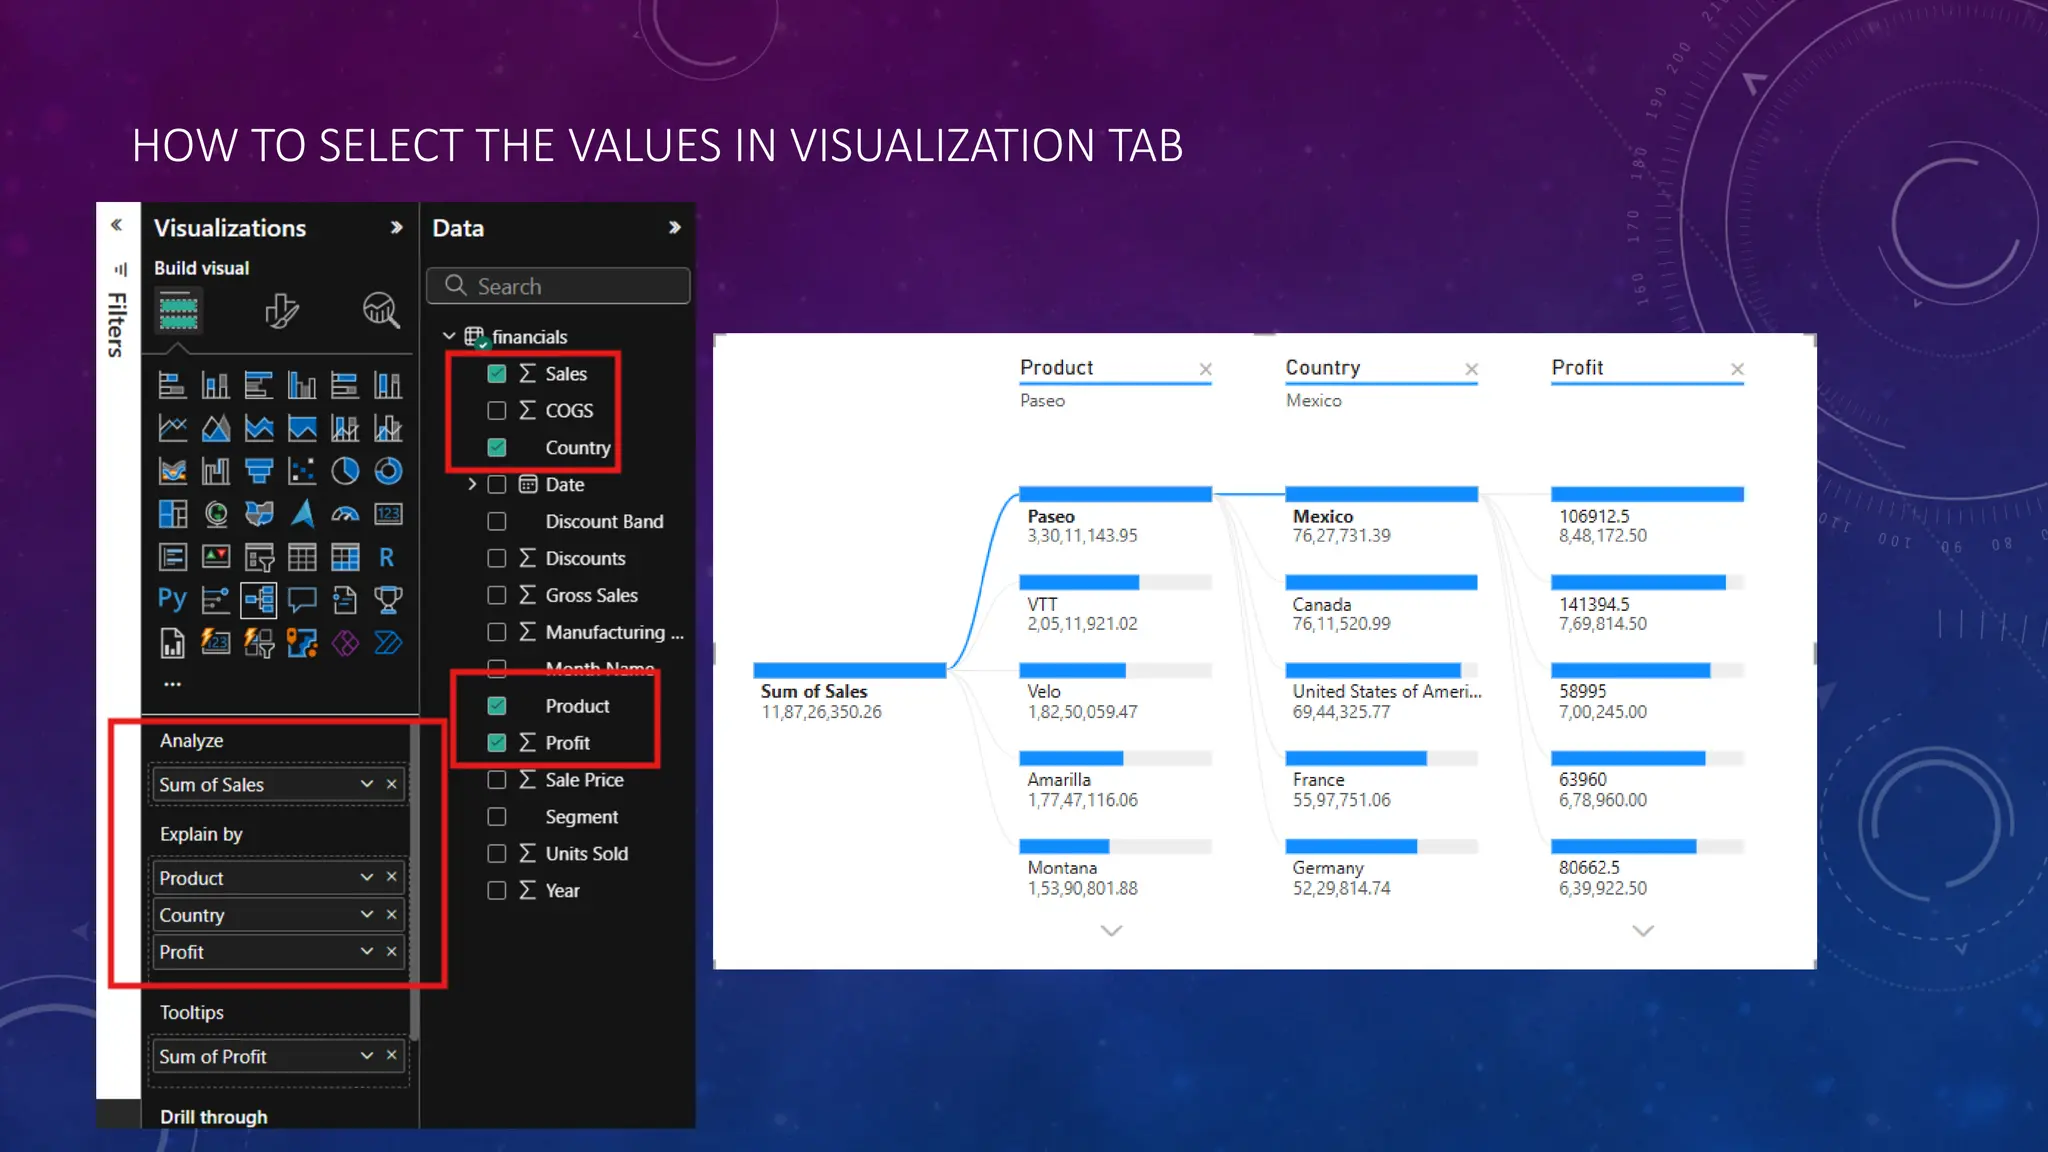Screen dimensions: 2048x1152
Task: Open the Country Explain by dropdown
Action: coord(367,915)
